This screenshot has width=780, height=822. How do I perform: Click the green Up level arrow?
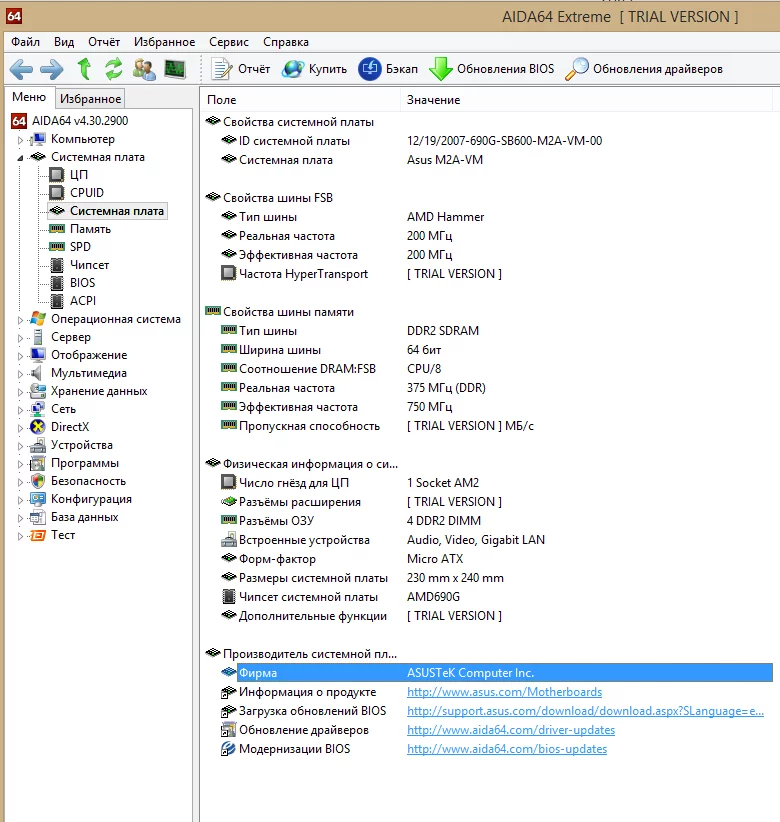point(84,69)
